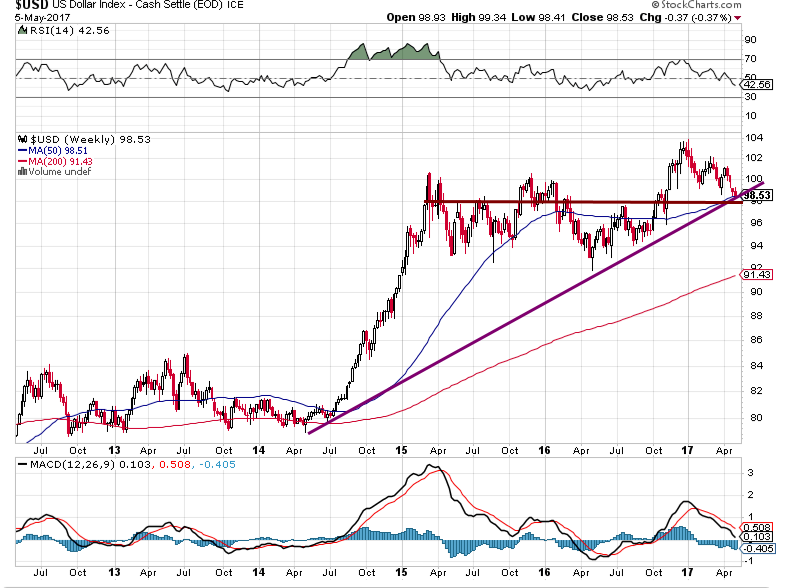Viewport: 805px width, 588px height.
Task: Click the $USD (Weekly) candlestick legend icon
Action: coord(25,139)
